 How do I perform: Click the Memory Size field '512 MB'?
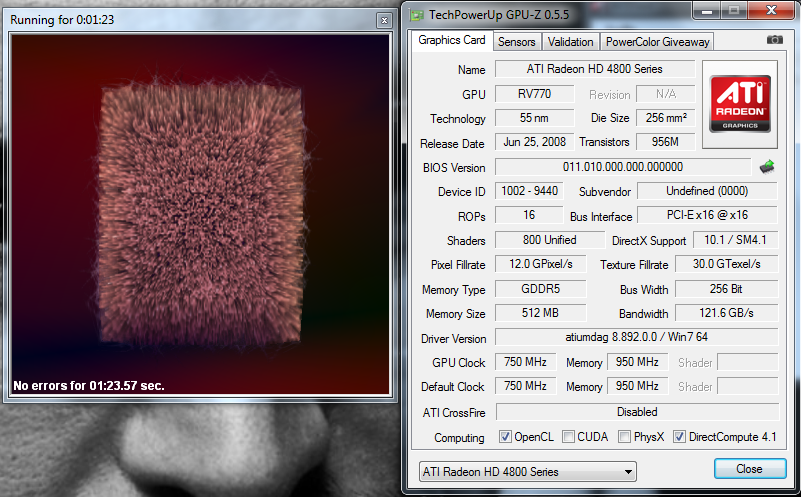(540, 313)
